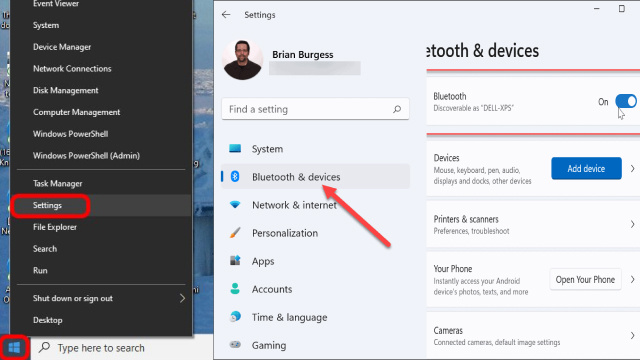This screenshot has width=640, height=360.
Task: Click the Network wifi icon in sidebar
Action: pyautogui.click(x=235, y=204)
